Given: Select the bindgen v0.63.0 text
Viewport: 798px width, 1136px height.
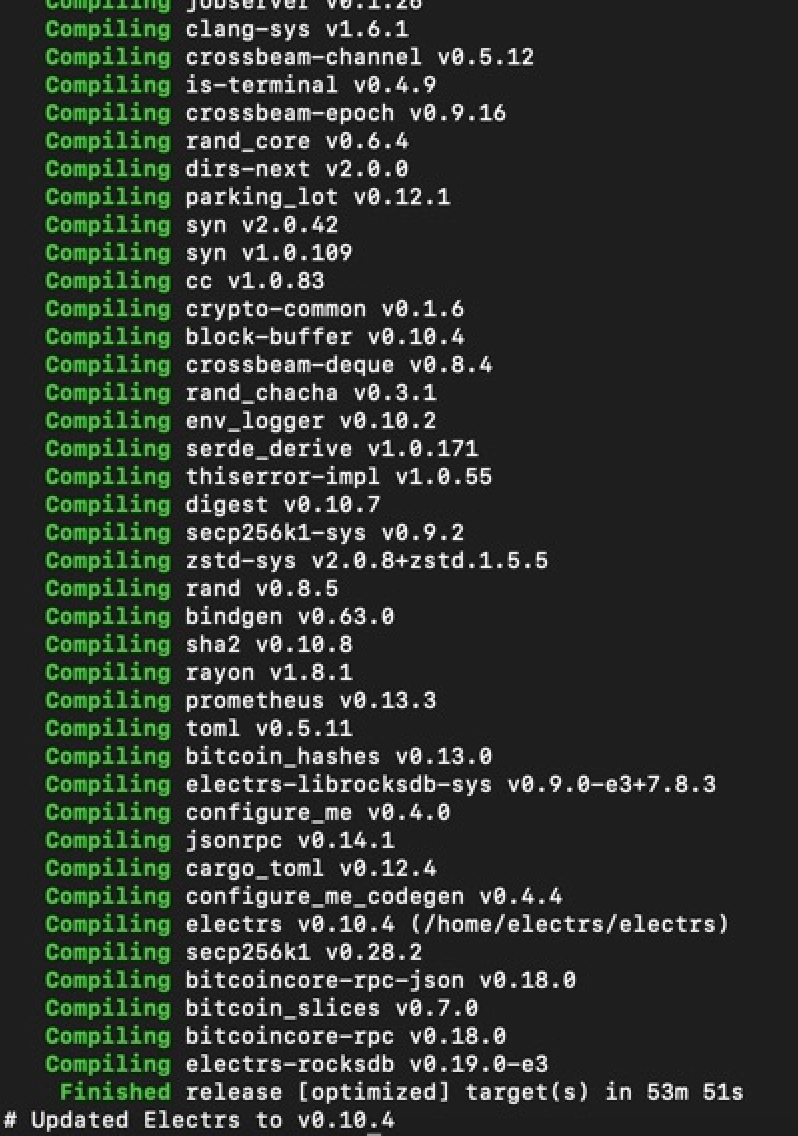Looking at the screenshot, I should click(x=290, y=617).
